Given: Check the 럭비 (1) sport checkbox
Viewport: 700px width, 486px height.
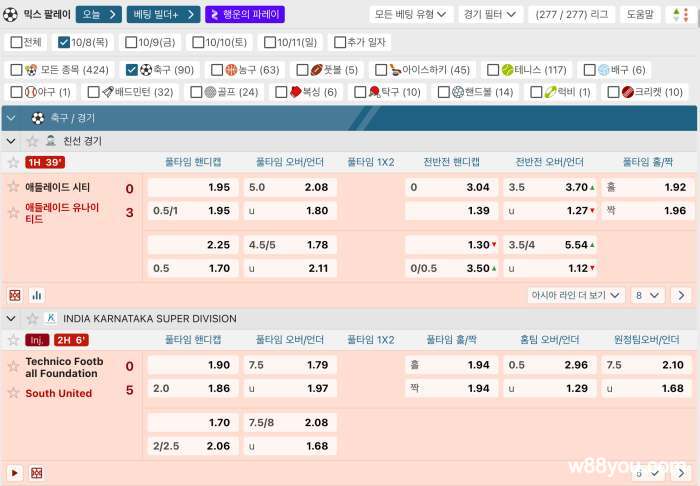Looking at the screenshot, I should [x=536, y=92].
